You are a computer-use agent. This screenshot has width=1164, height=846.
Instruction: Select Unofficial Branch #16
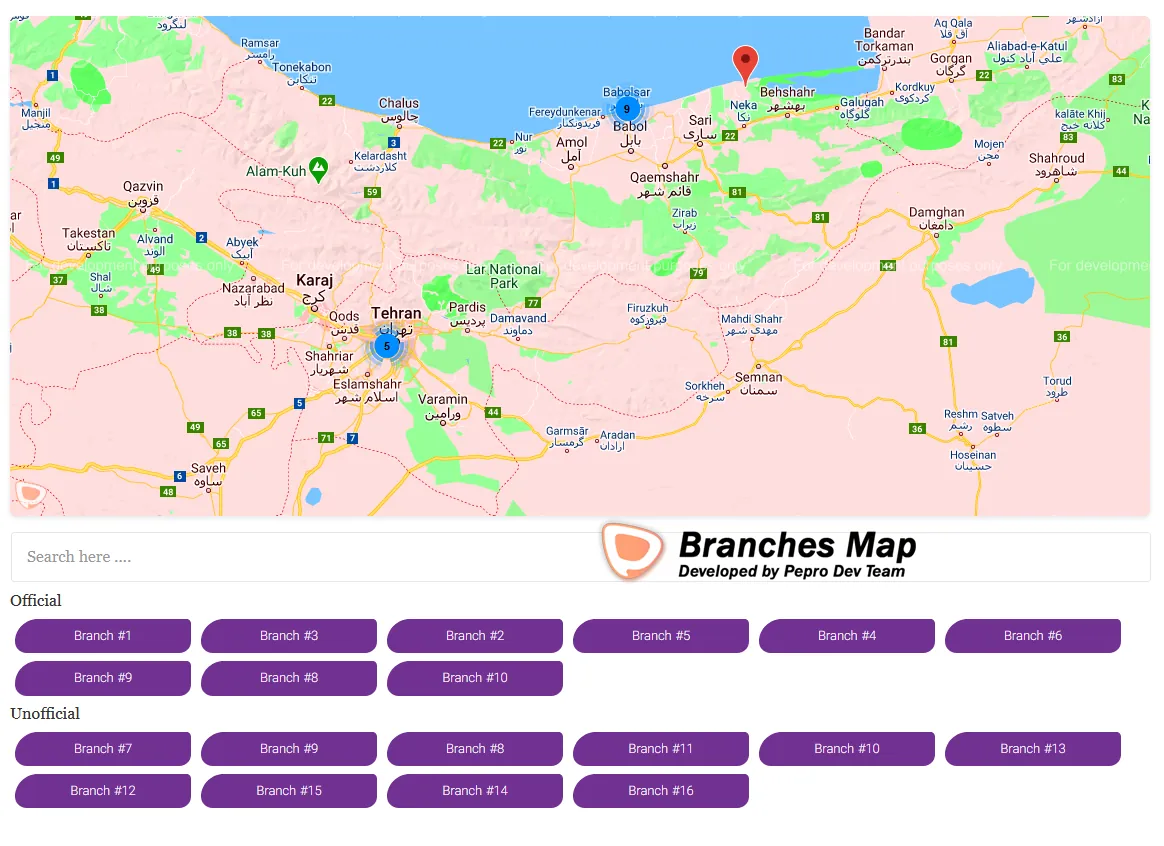tap(661, 791)
